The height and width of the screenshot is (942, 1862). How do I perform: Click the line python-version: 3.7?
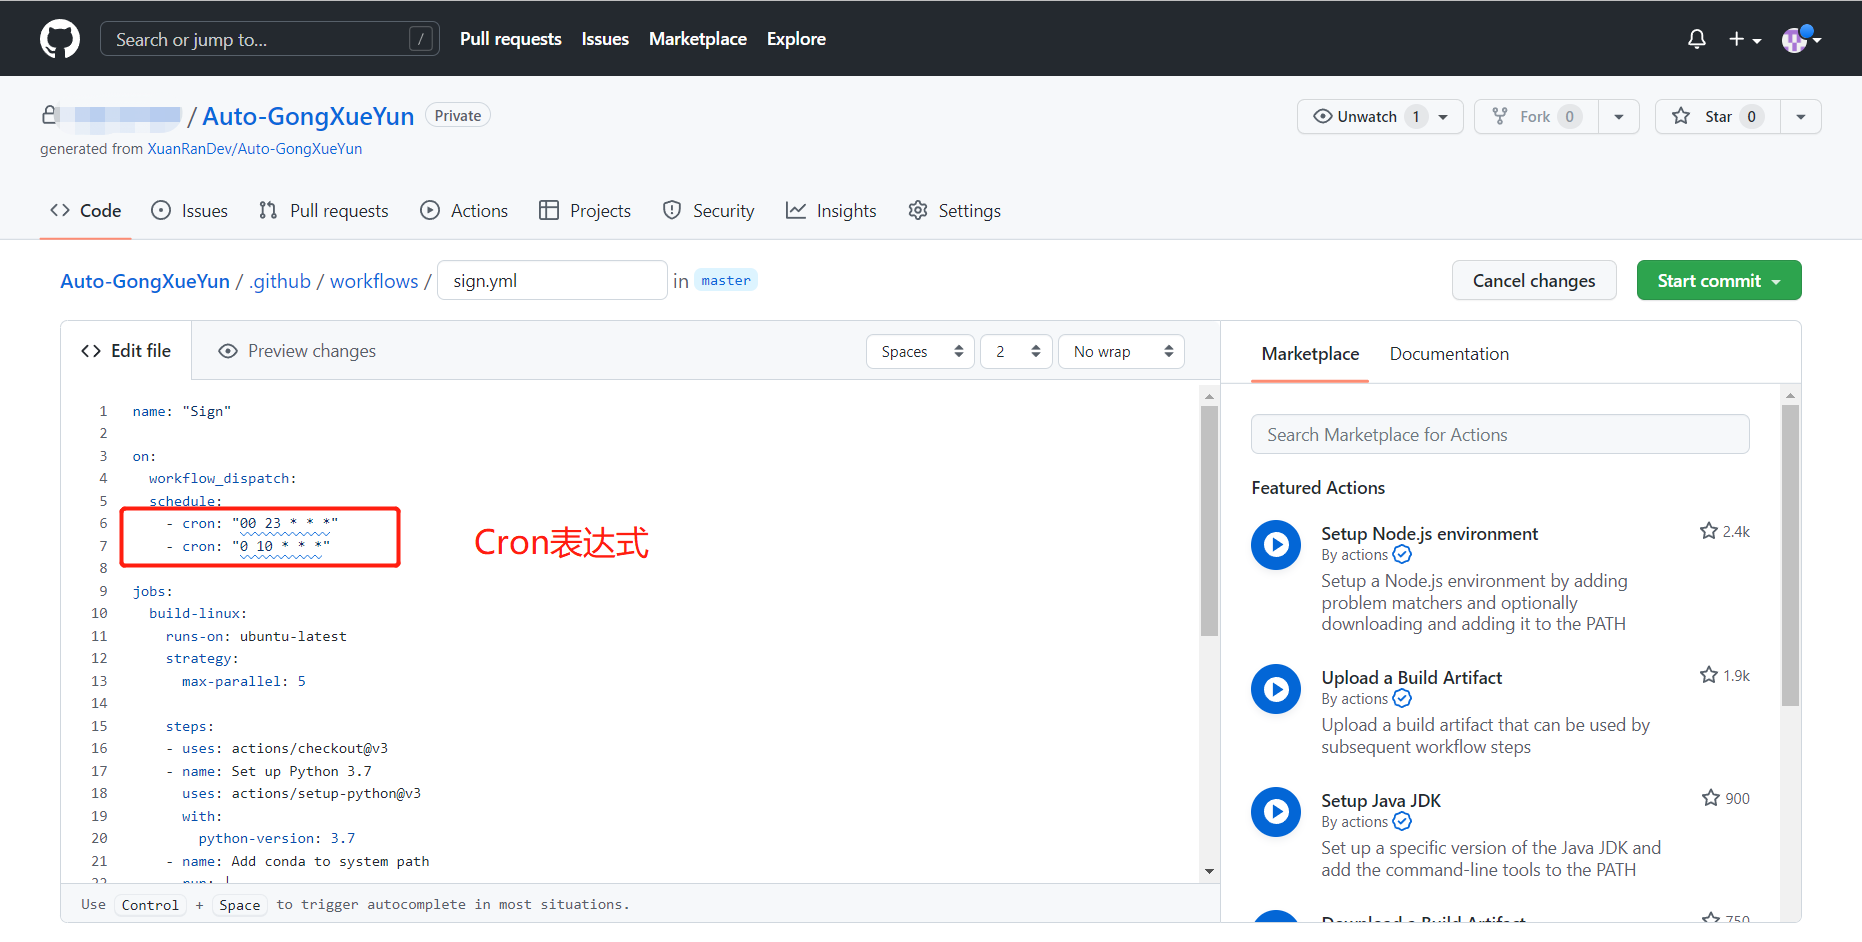[277, 838]
